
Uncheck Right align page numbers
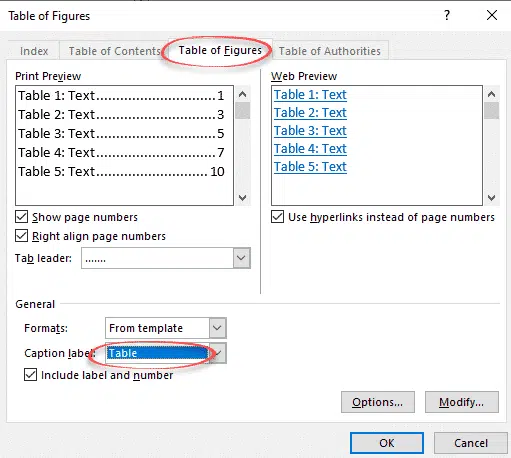tap(22, 236)
